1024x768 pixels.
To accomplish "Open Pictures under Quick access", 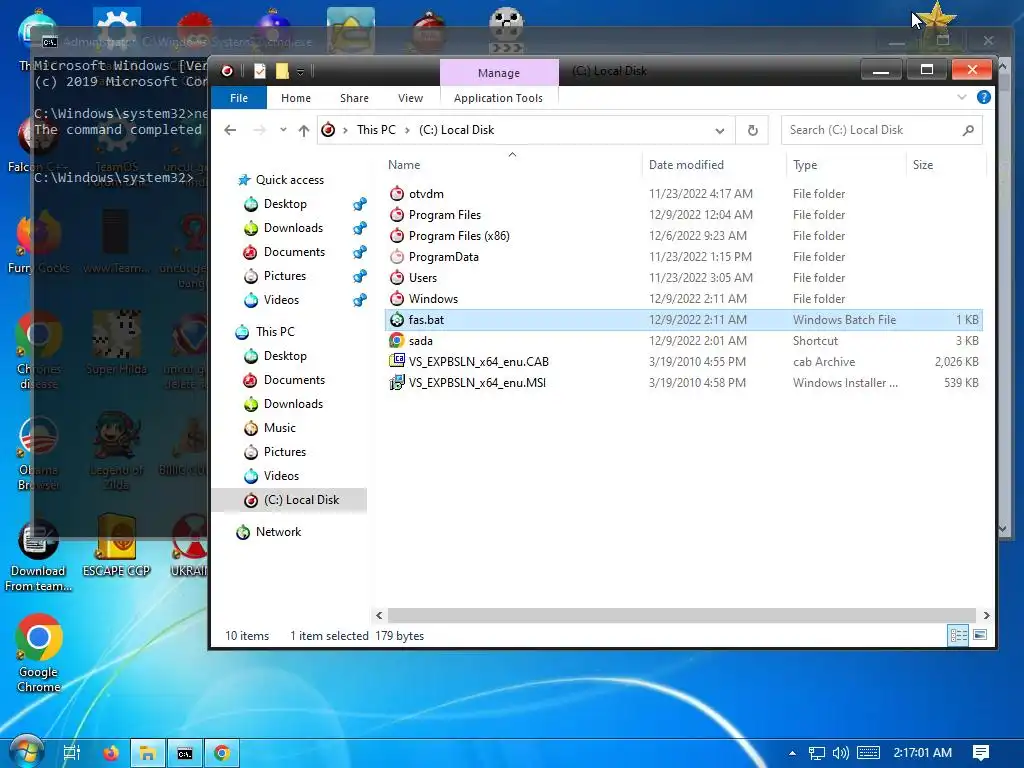I will 285,276.
